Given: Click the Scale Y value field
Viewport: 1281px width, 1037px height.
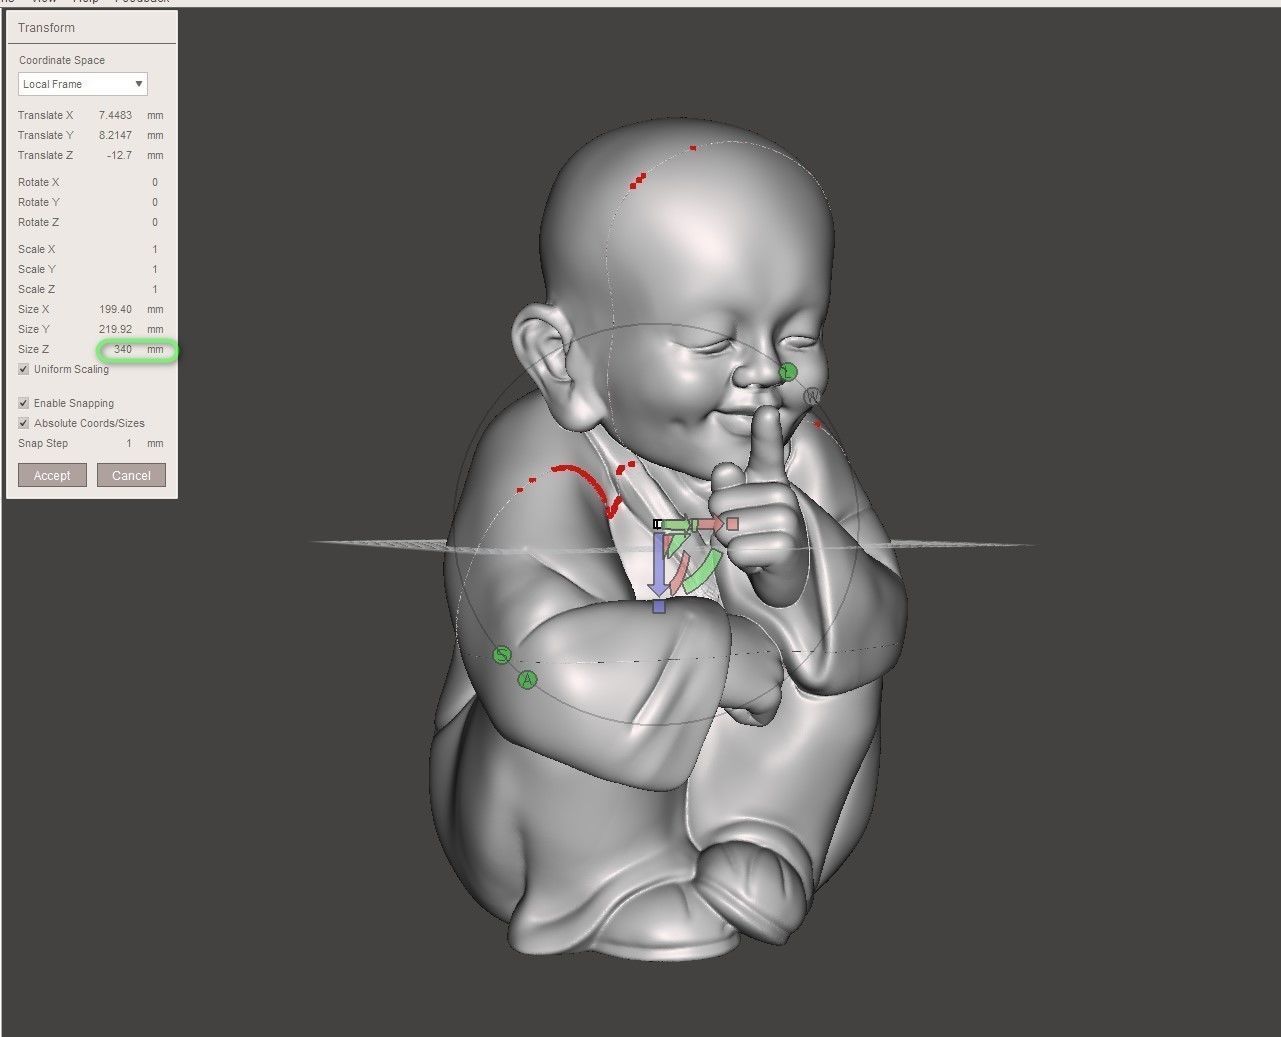Looking at the screenshot, I should [155, 269].
